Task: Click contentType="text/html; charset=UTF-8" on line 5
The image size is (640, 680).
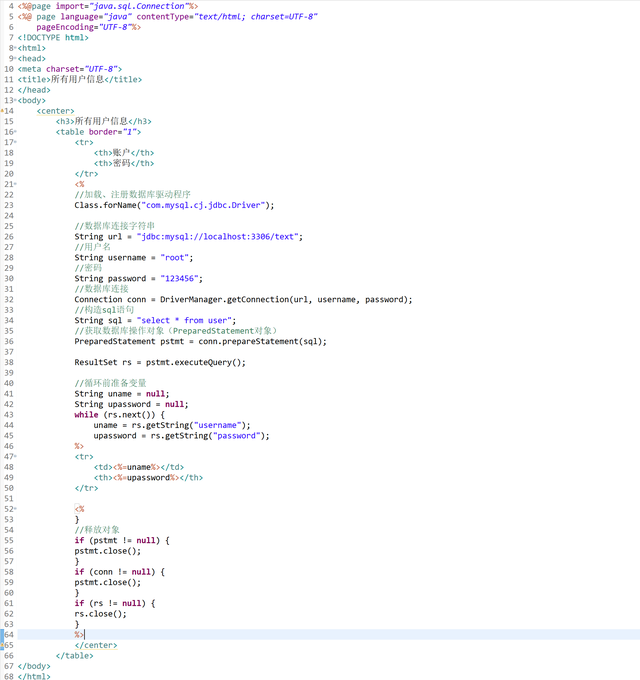Action: [227, 17]
